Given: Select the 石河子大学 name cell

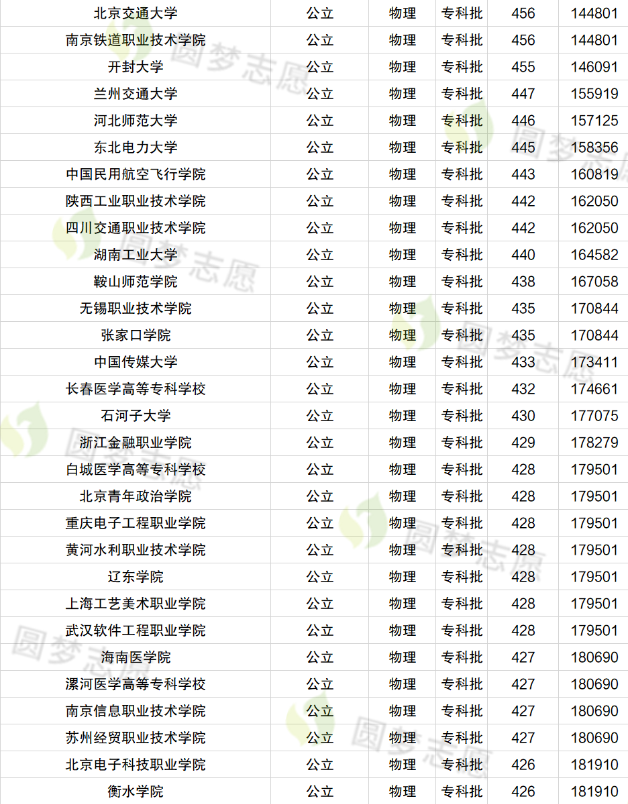Looking at the screenshot, I should pyautogui.click(x=135, y=416).
